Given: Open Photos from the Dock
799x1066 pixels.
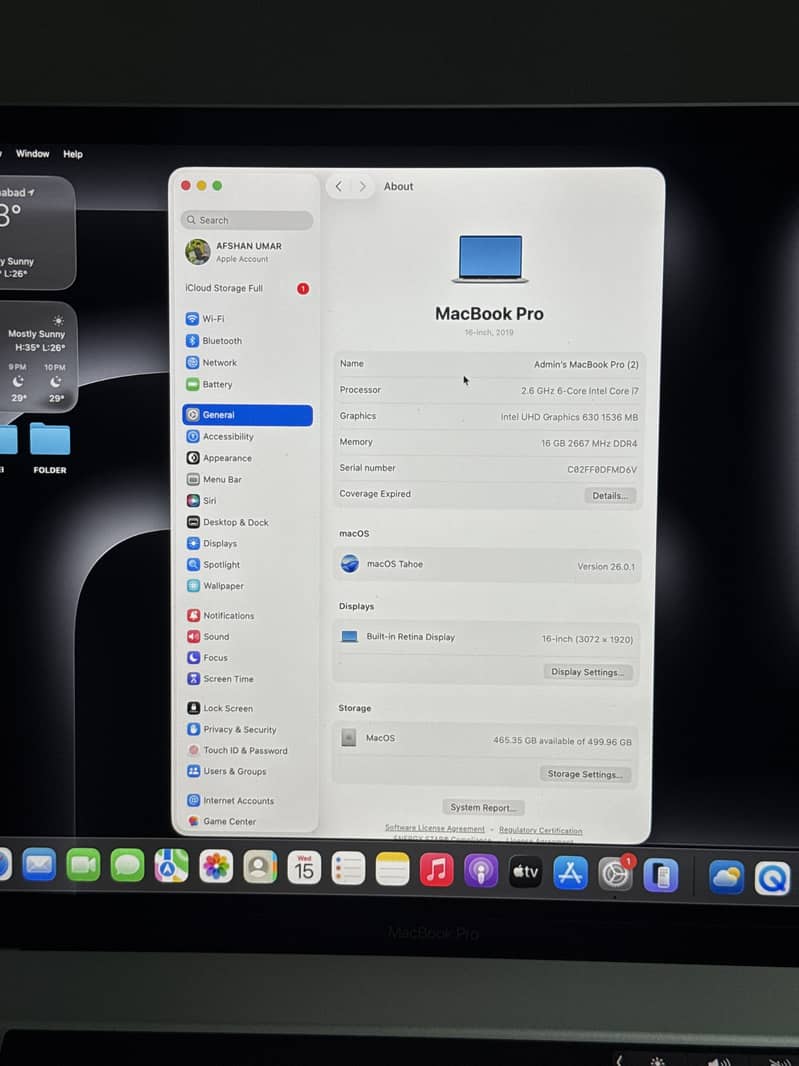Looking at the screenshot, I should tap(216, 867).
